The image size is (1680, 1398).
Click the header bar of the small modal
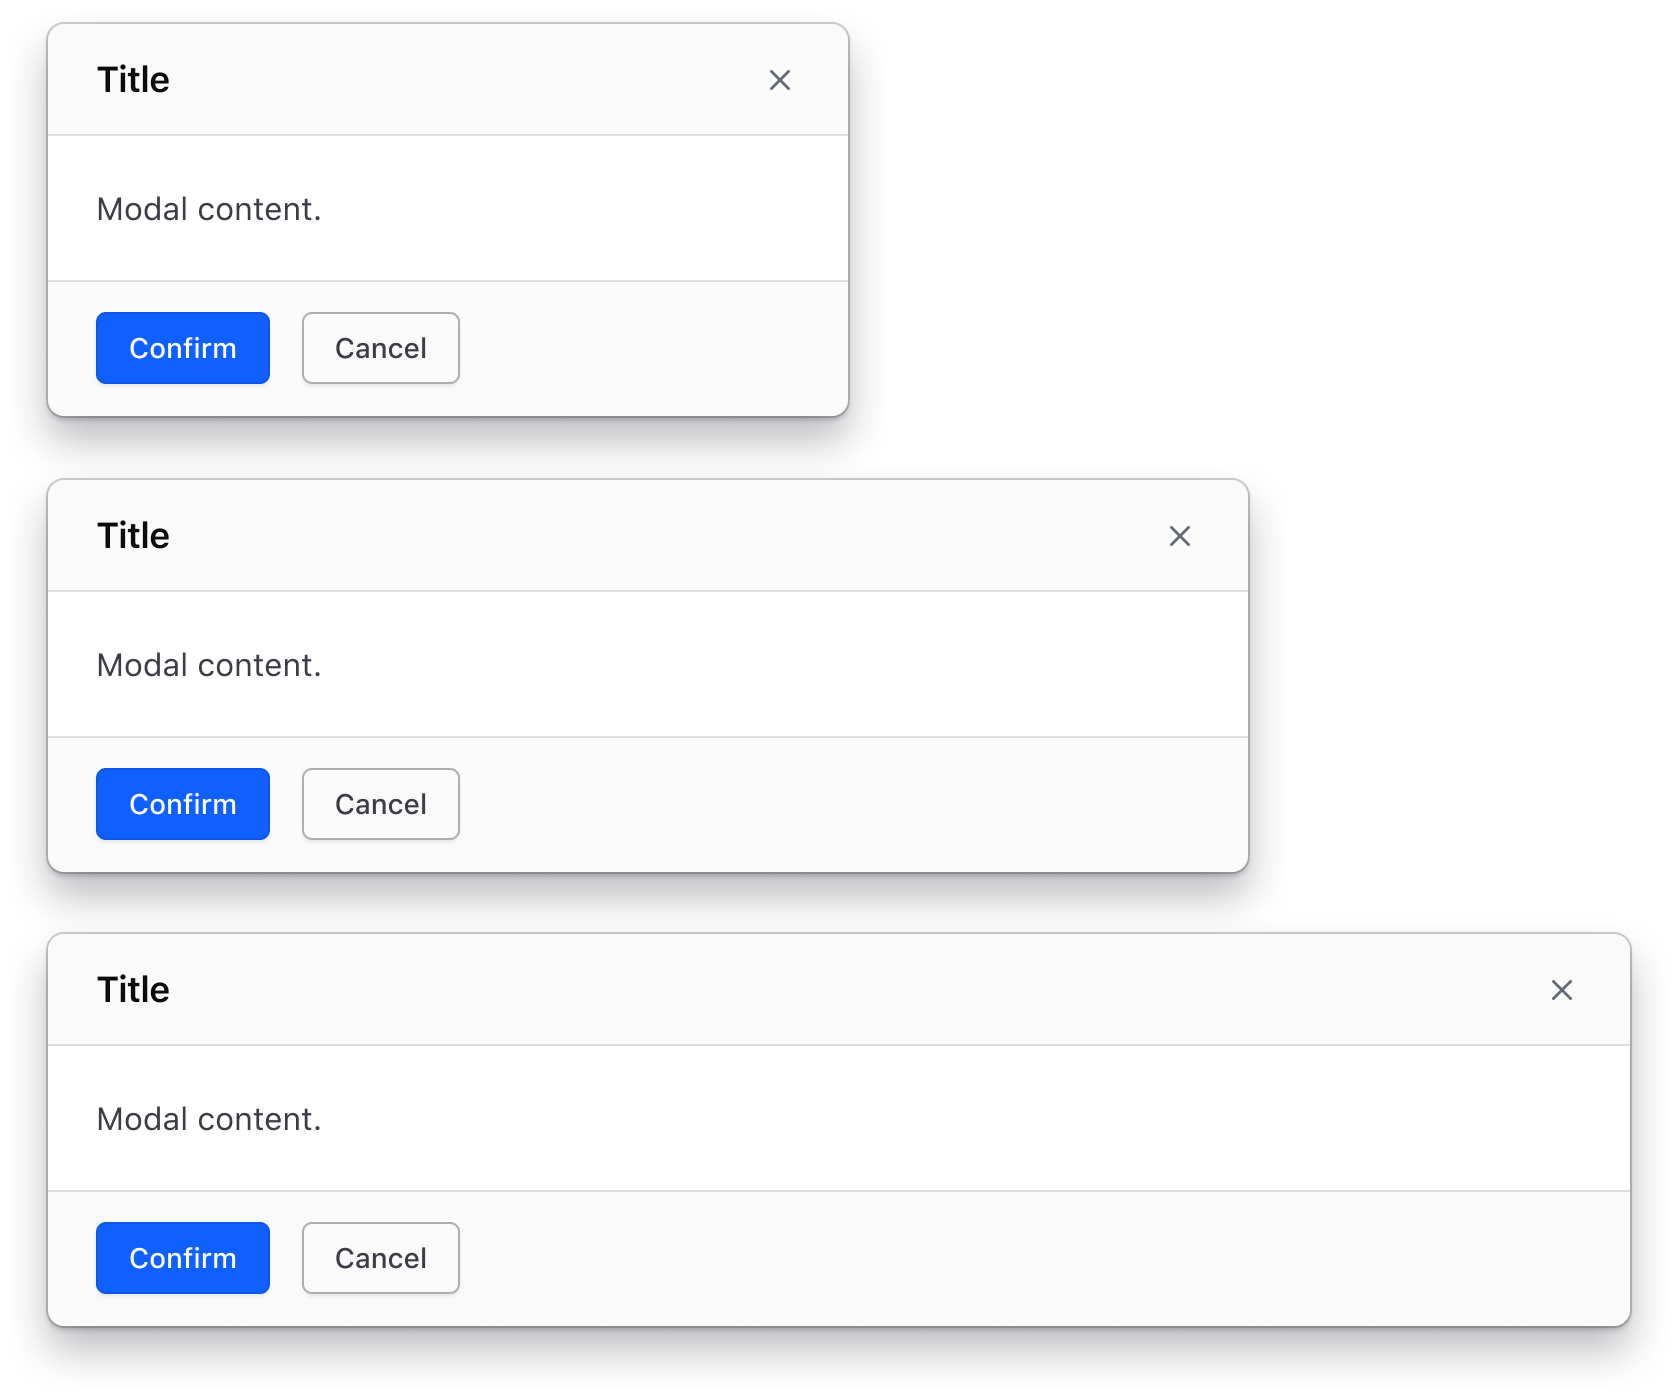[x=450, y=80]
